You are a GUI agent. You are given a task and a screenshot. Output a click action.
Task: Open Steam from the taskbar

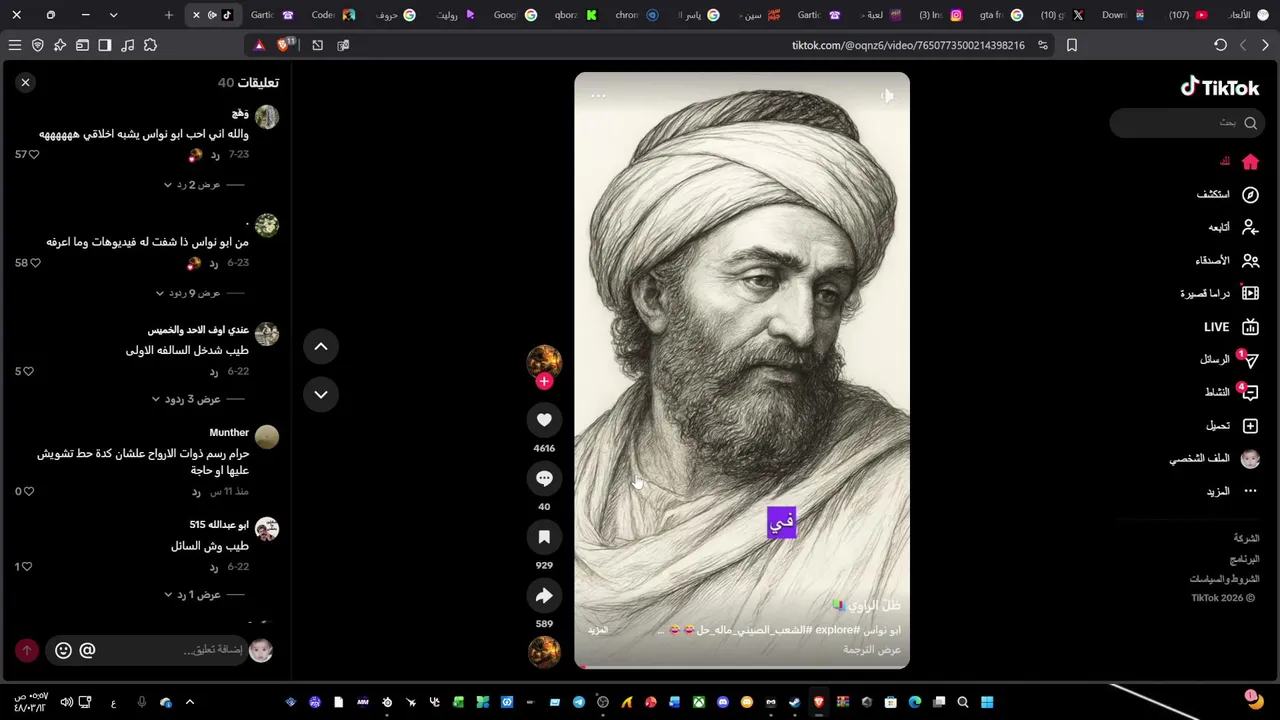pyautogui.click(x=795, y=702)
